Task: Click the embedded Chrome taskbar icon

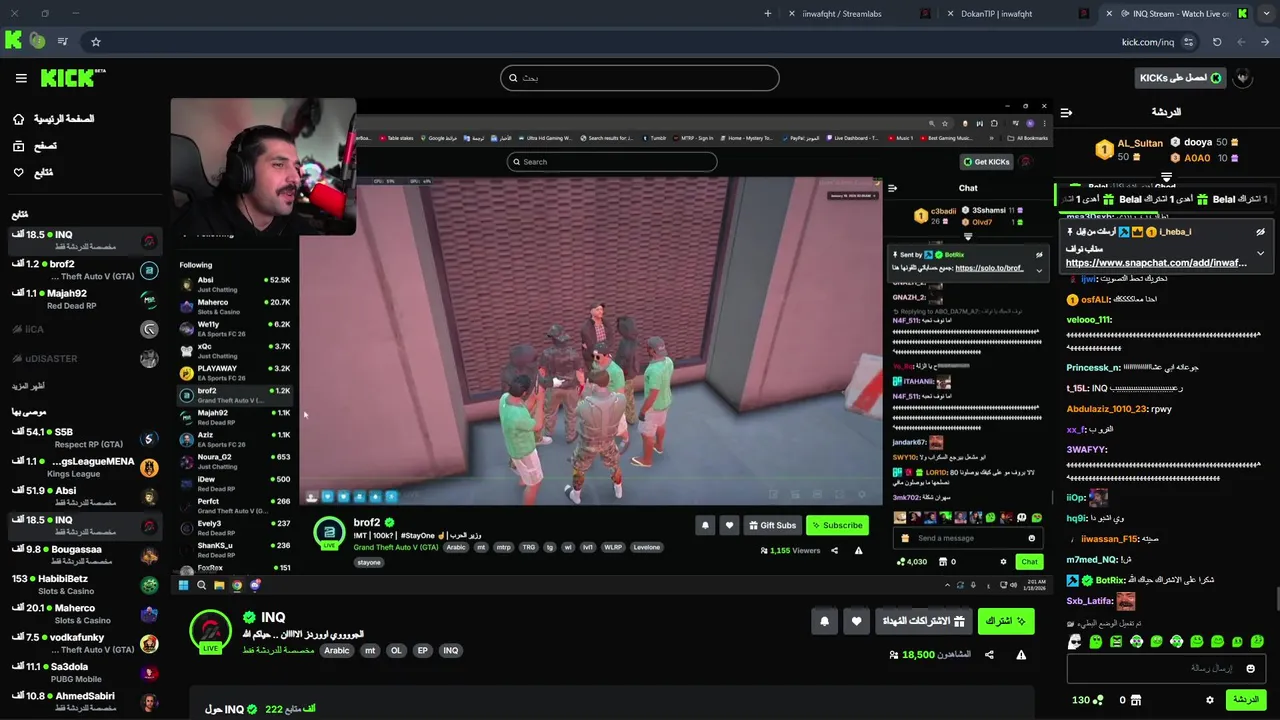Action: pos(237,585)
